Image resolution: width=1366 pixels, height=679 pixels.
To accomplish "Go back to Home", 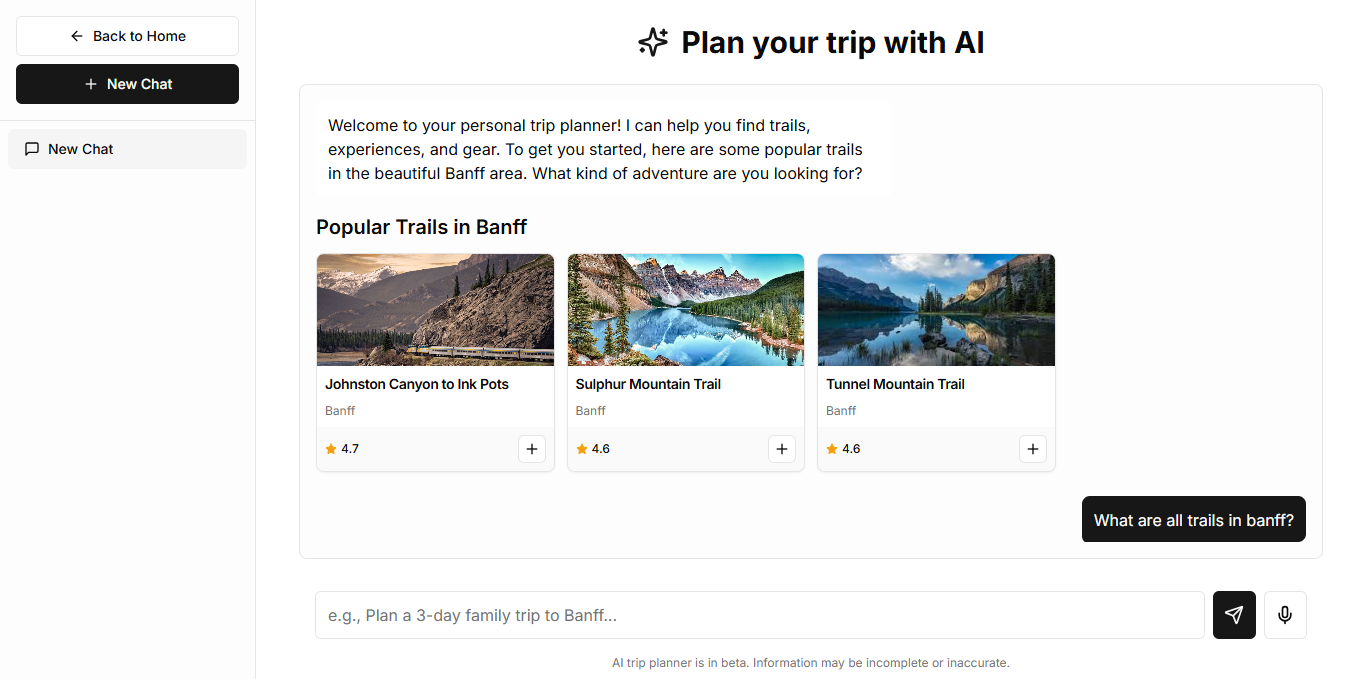I will (127, 36).
